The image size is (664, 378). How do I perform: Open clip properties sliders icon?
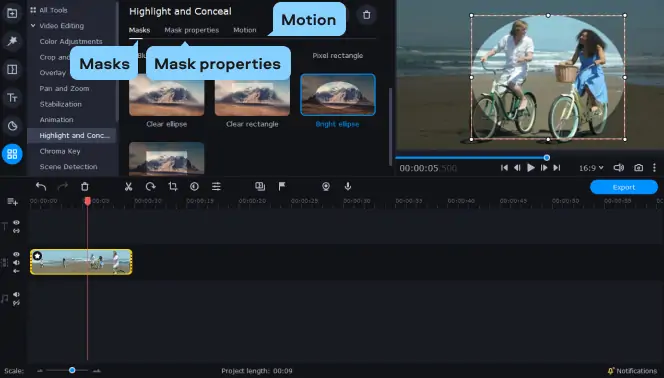click(216, 186)
